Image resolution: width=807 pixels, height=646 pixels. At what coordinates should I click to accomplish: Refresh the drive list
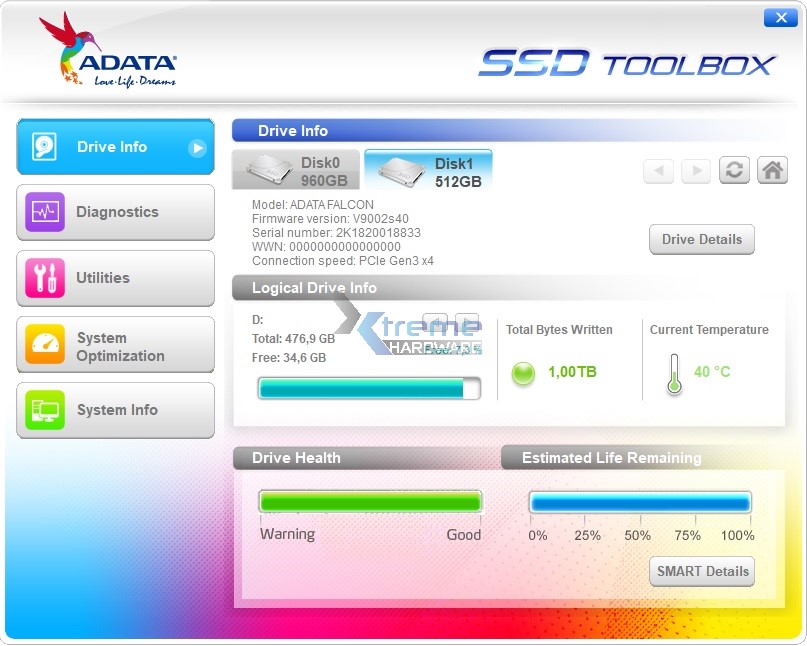[734, 170]
